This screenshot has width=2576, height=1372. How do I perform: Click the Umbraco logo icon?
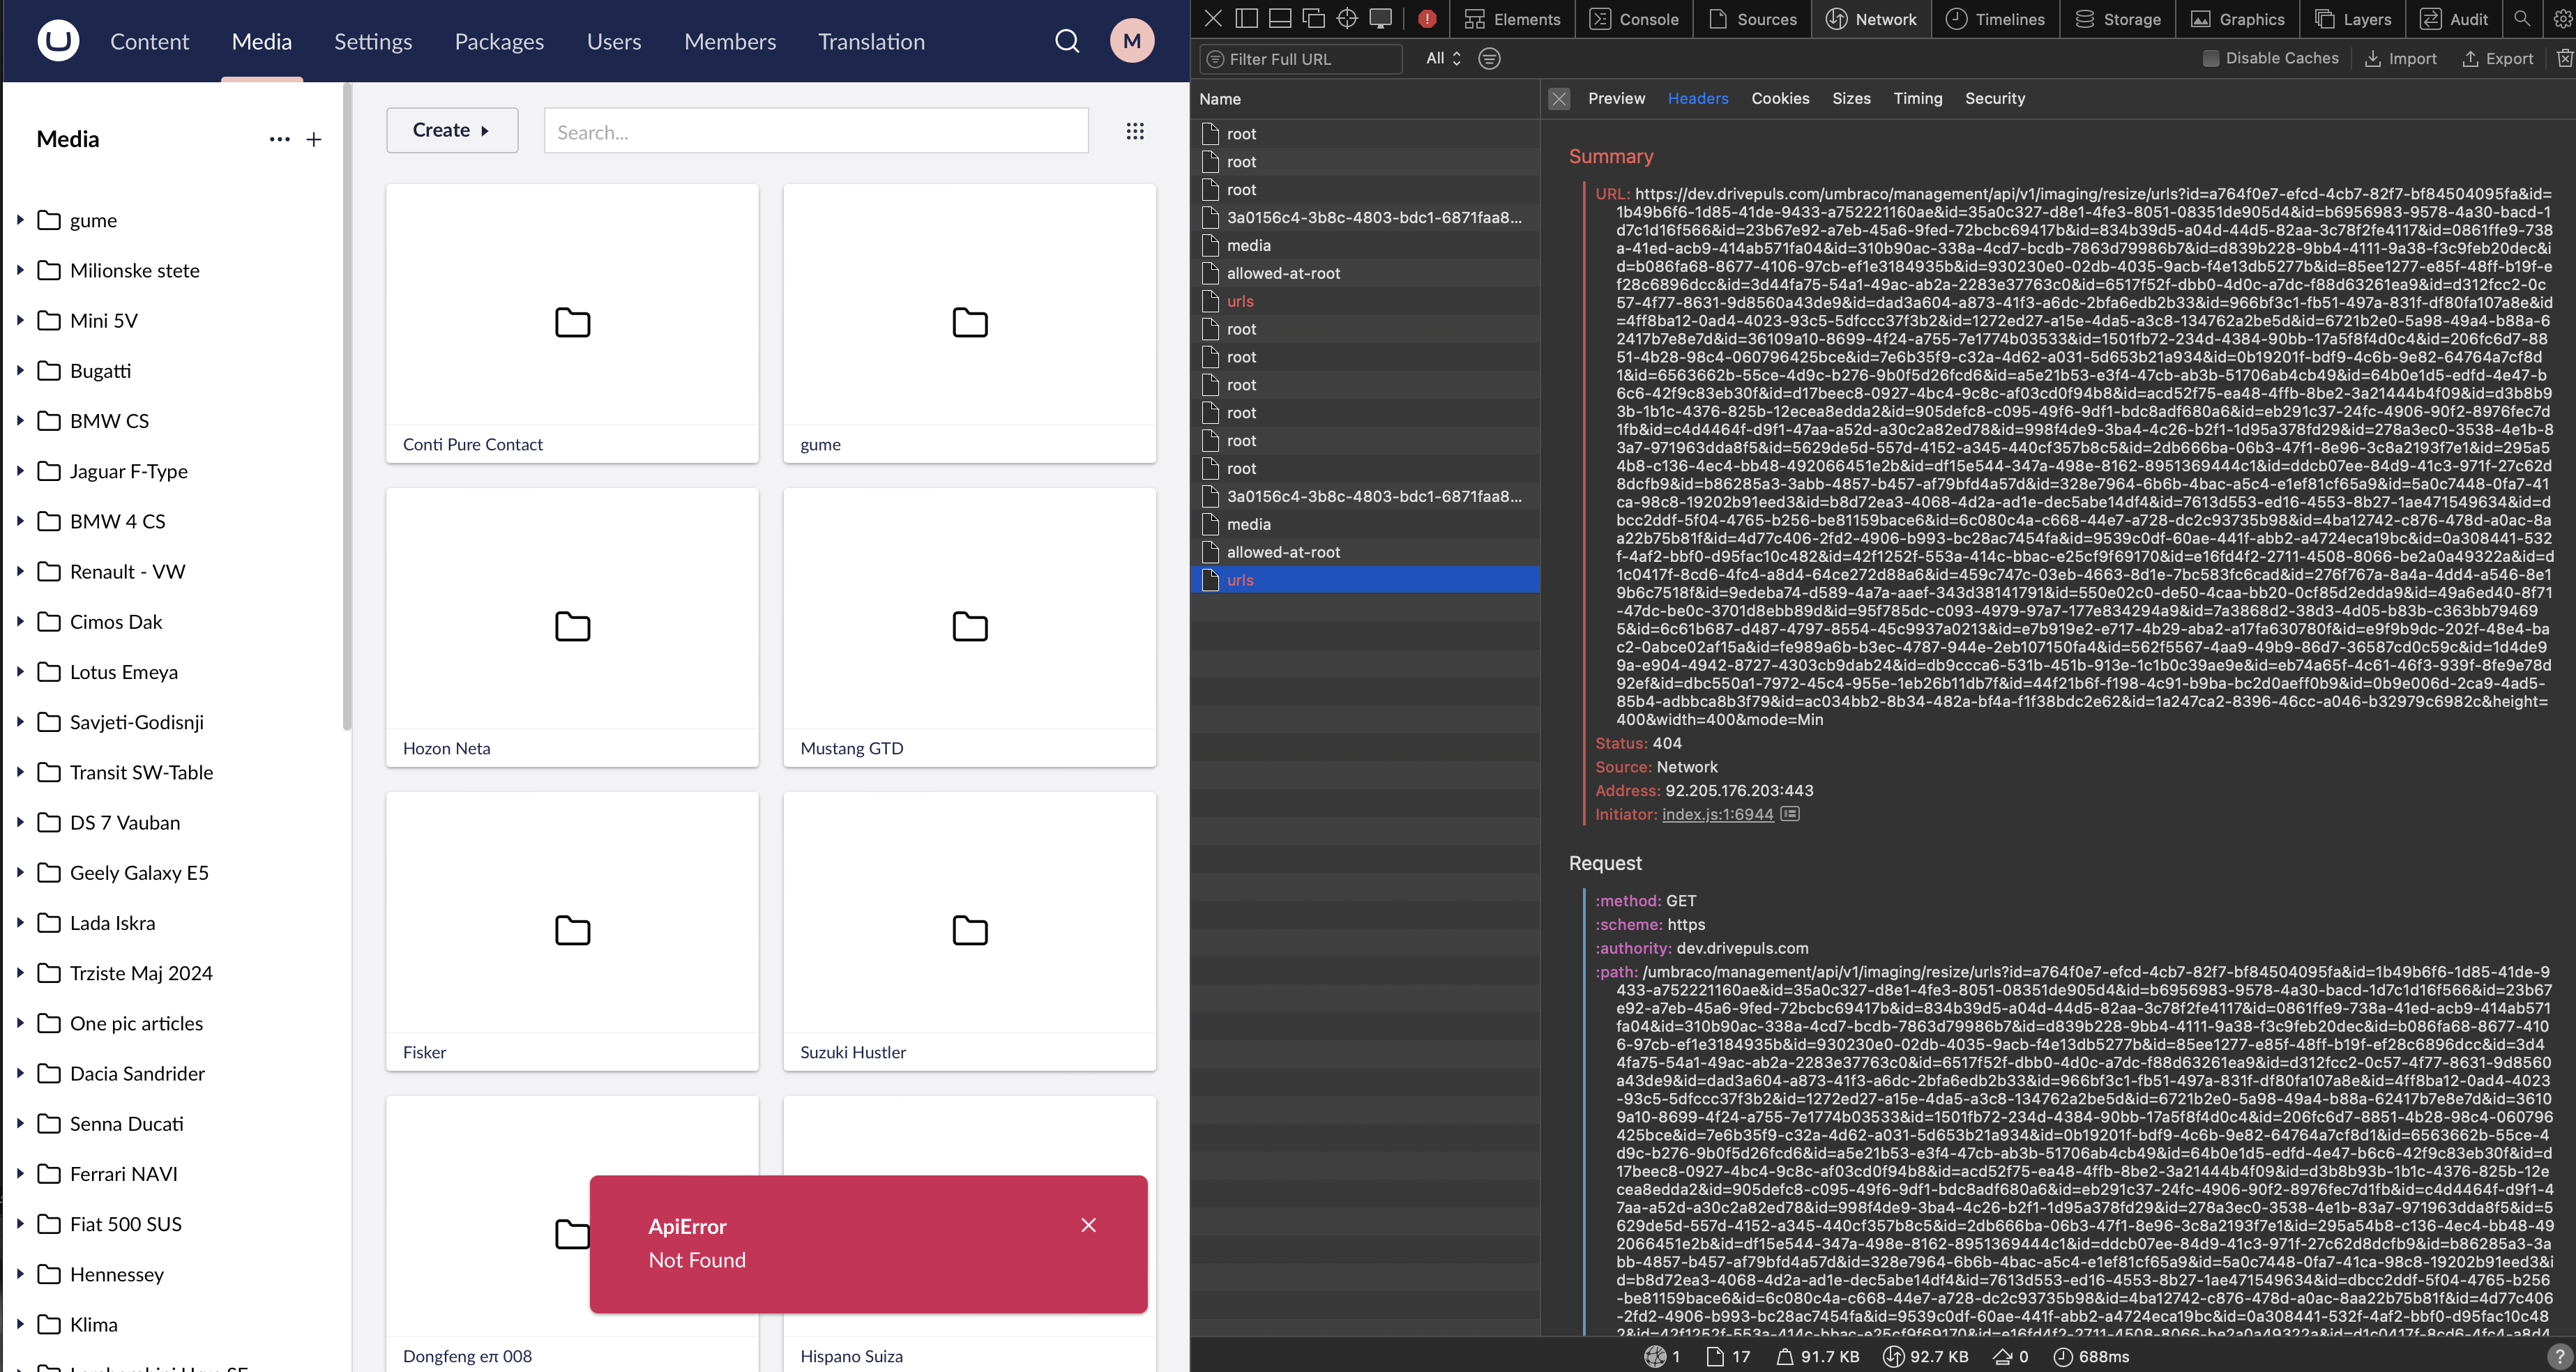point(58,41)
